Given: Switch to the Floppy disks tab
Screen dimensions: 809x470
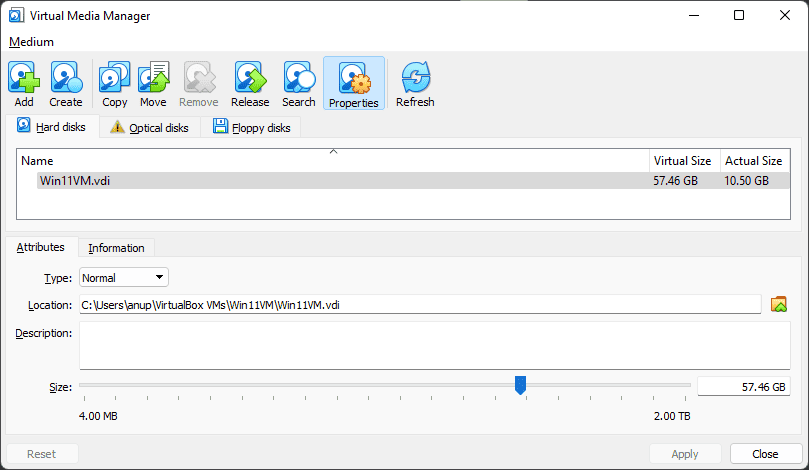Looking at the screenshot, I should tap(252, 127).
